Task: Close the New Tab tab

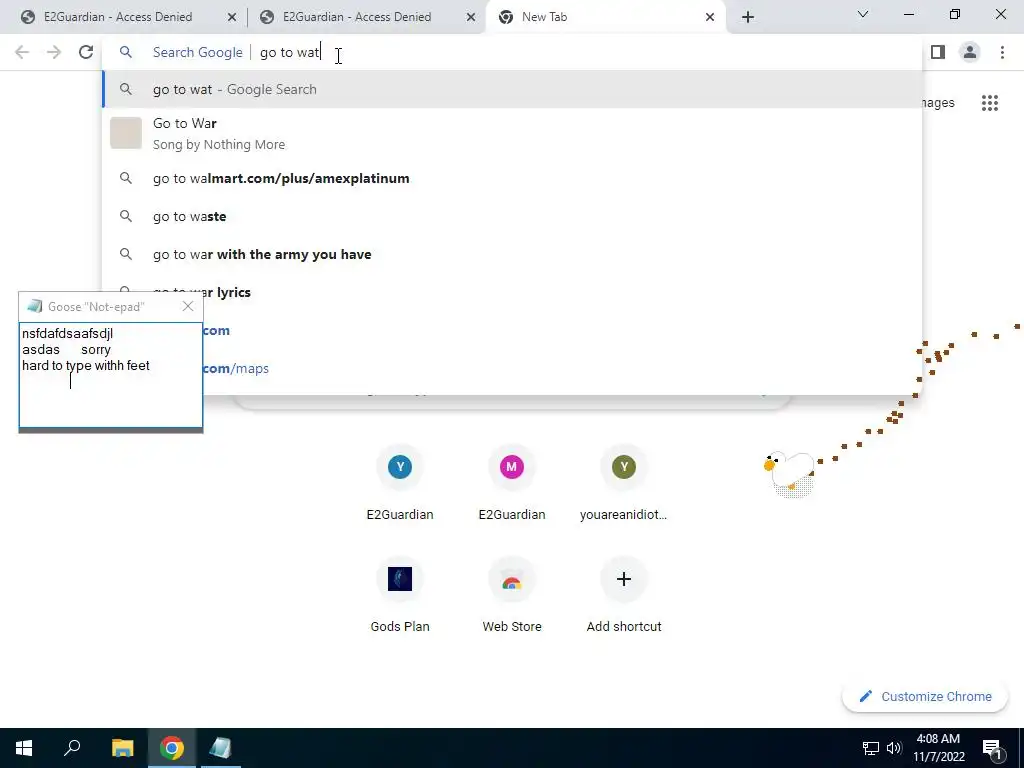Action: click(x=710, y=17)
